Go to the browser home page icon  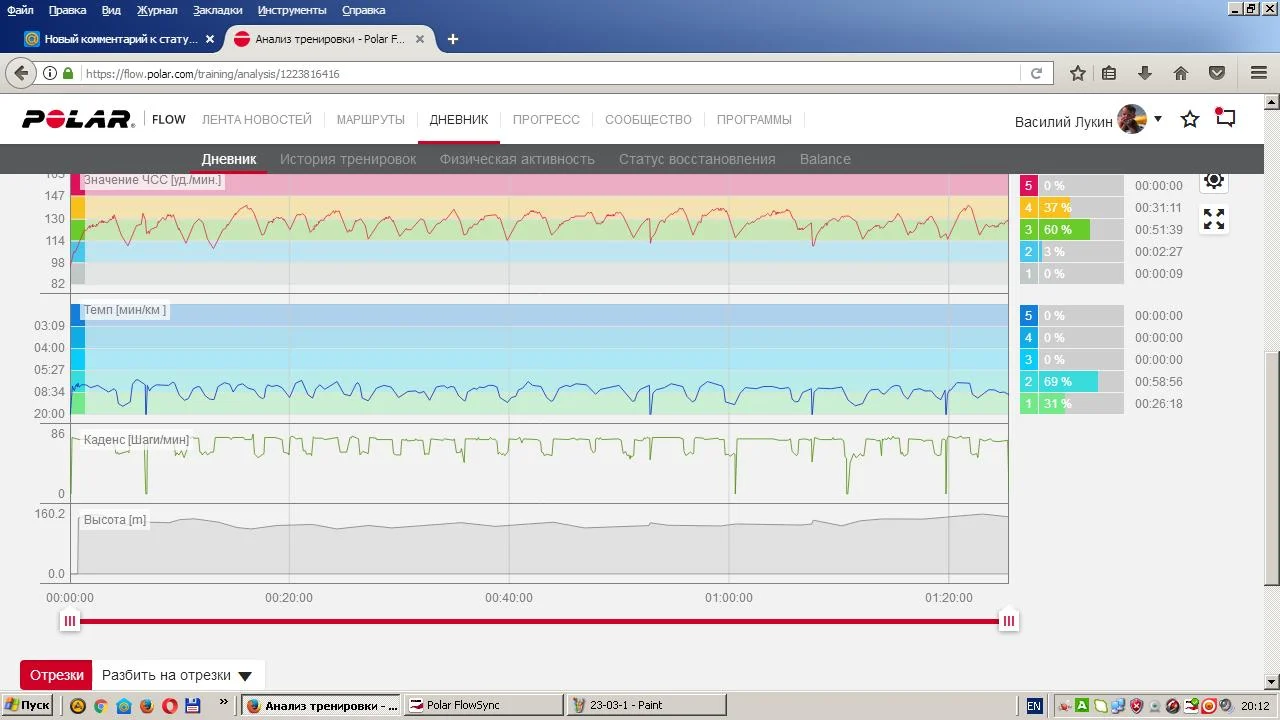[1181, 73]
